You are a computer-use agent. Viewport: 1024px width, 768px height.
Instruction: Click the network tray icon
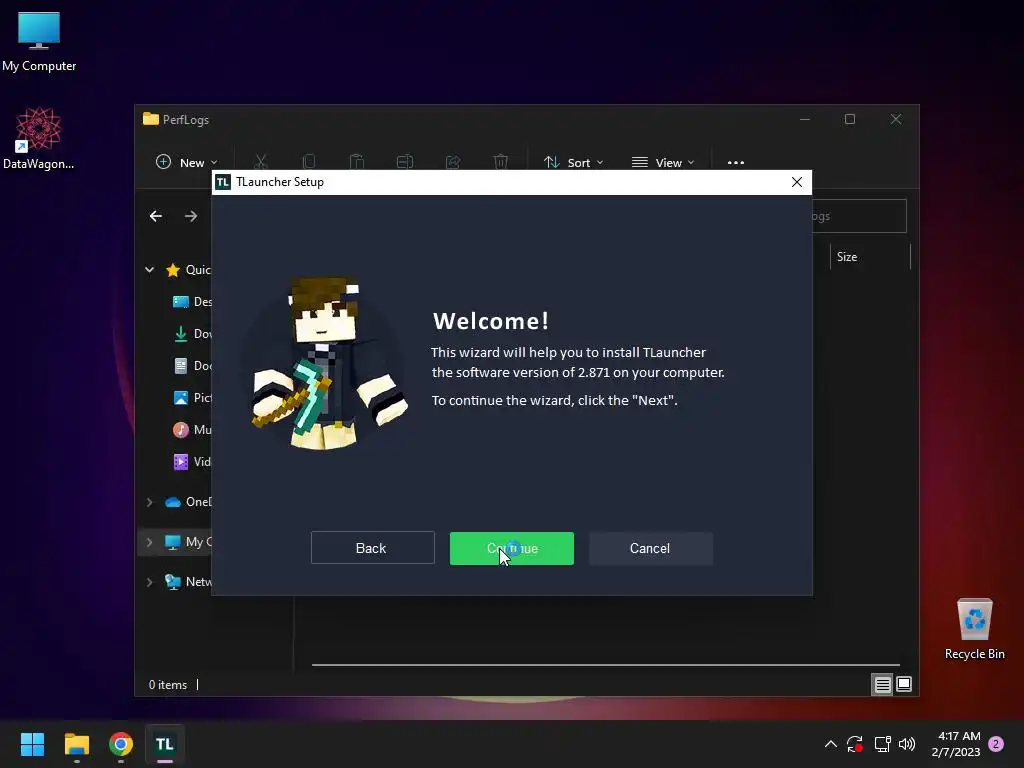[882, 744]
